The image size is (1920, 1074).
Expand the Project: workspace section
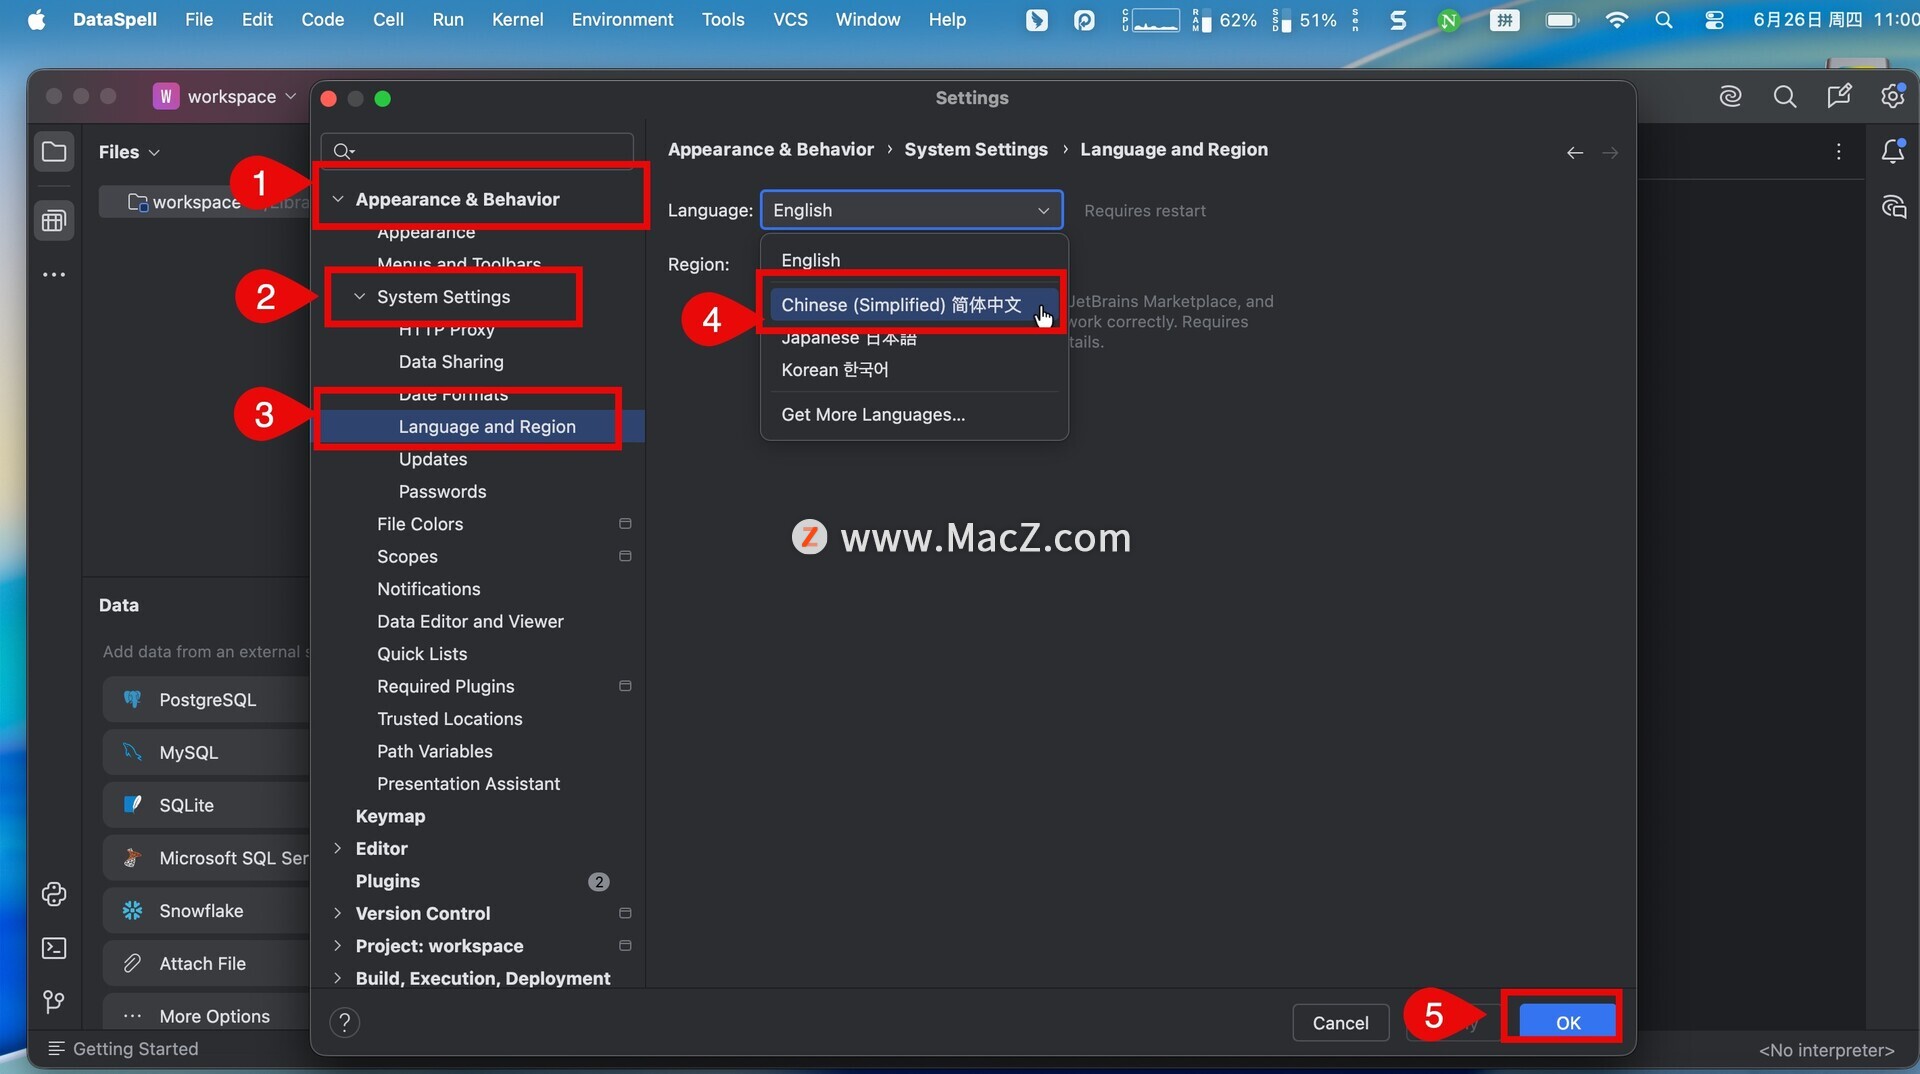[338, 945]
